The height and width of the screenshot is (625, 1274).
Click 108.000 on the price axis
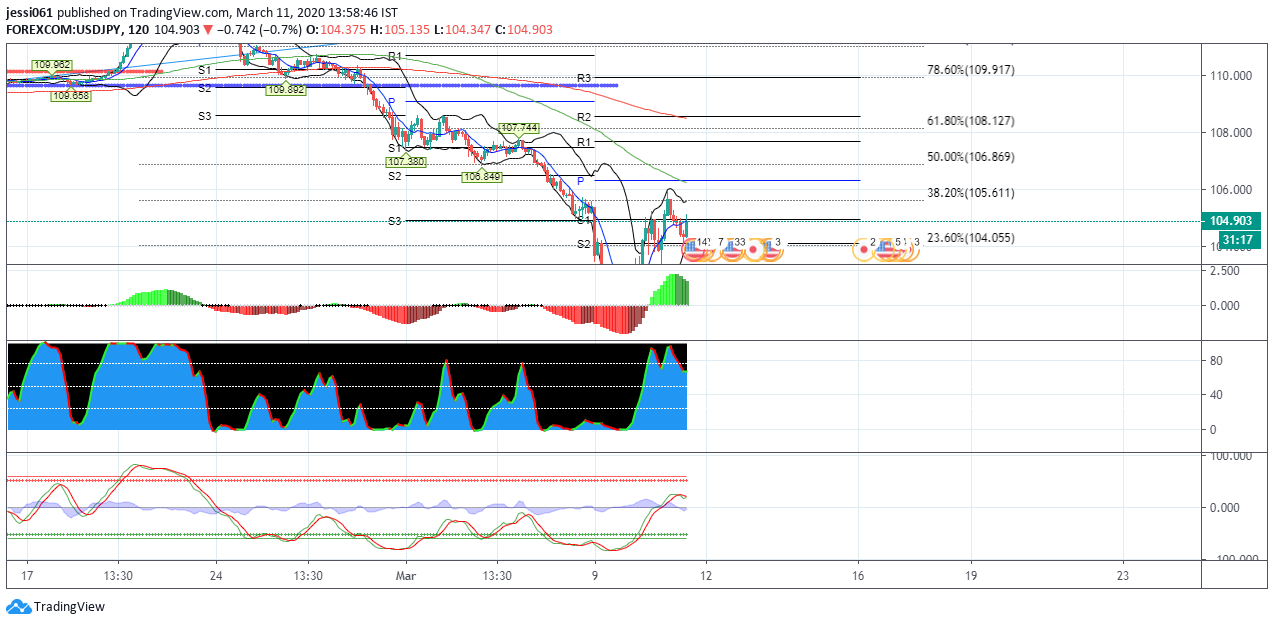coord(1231,133)
